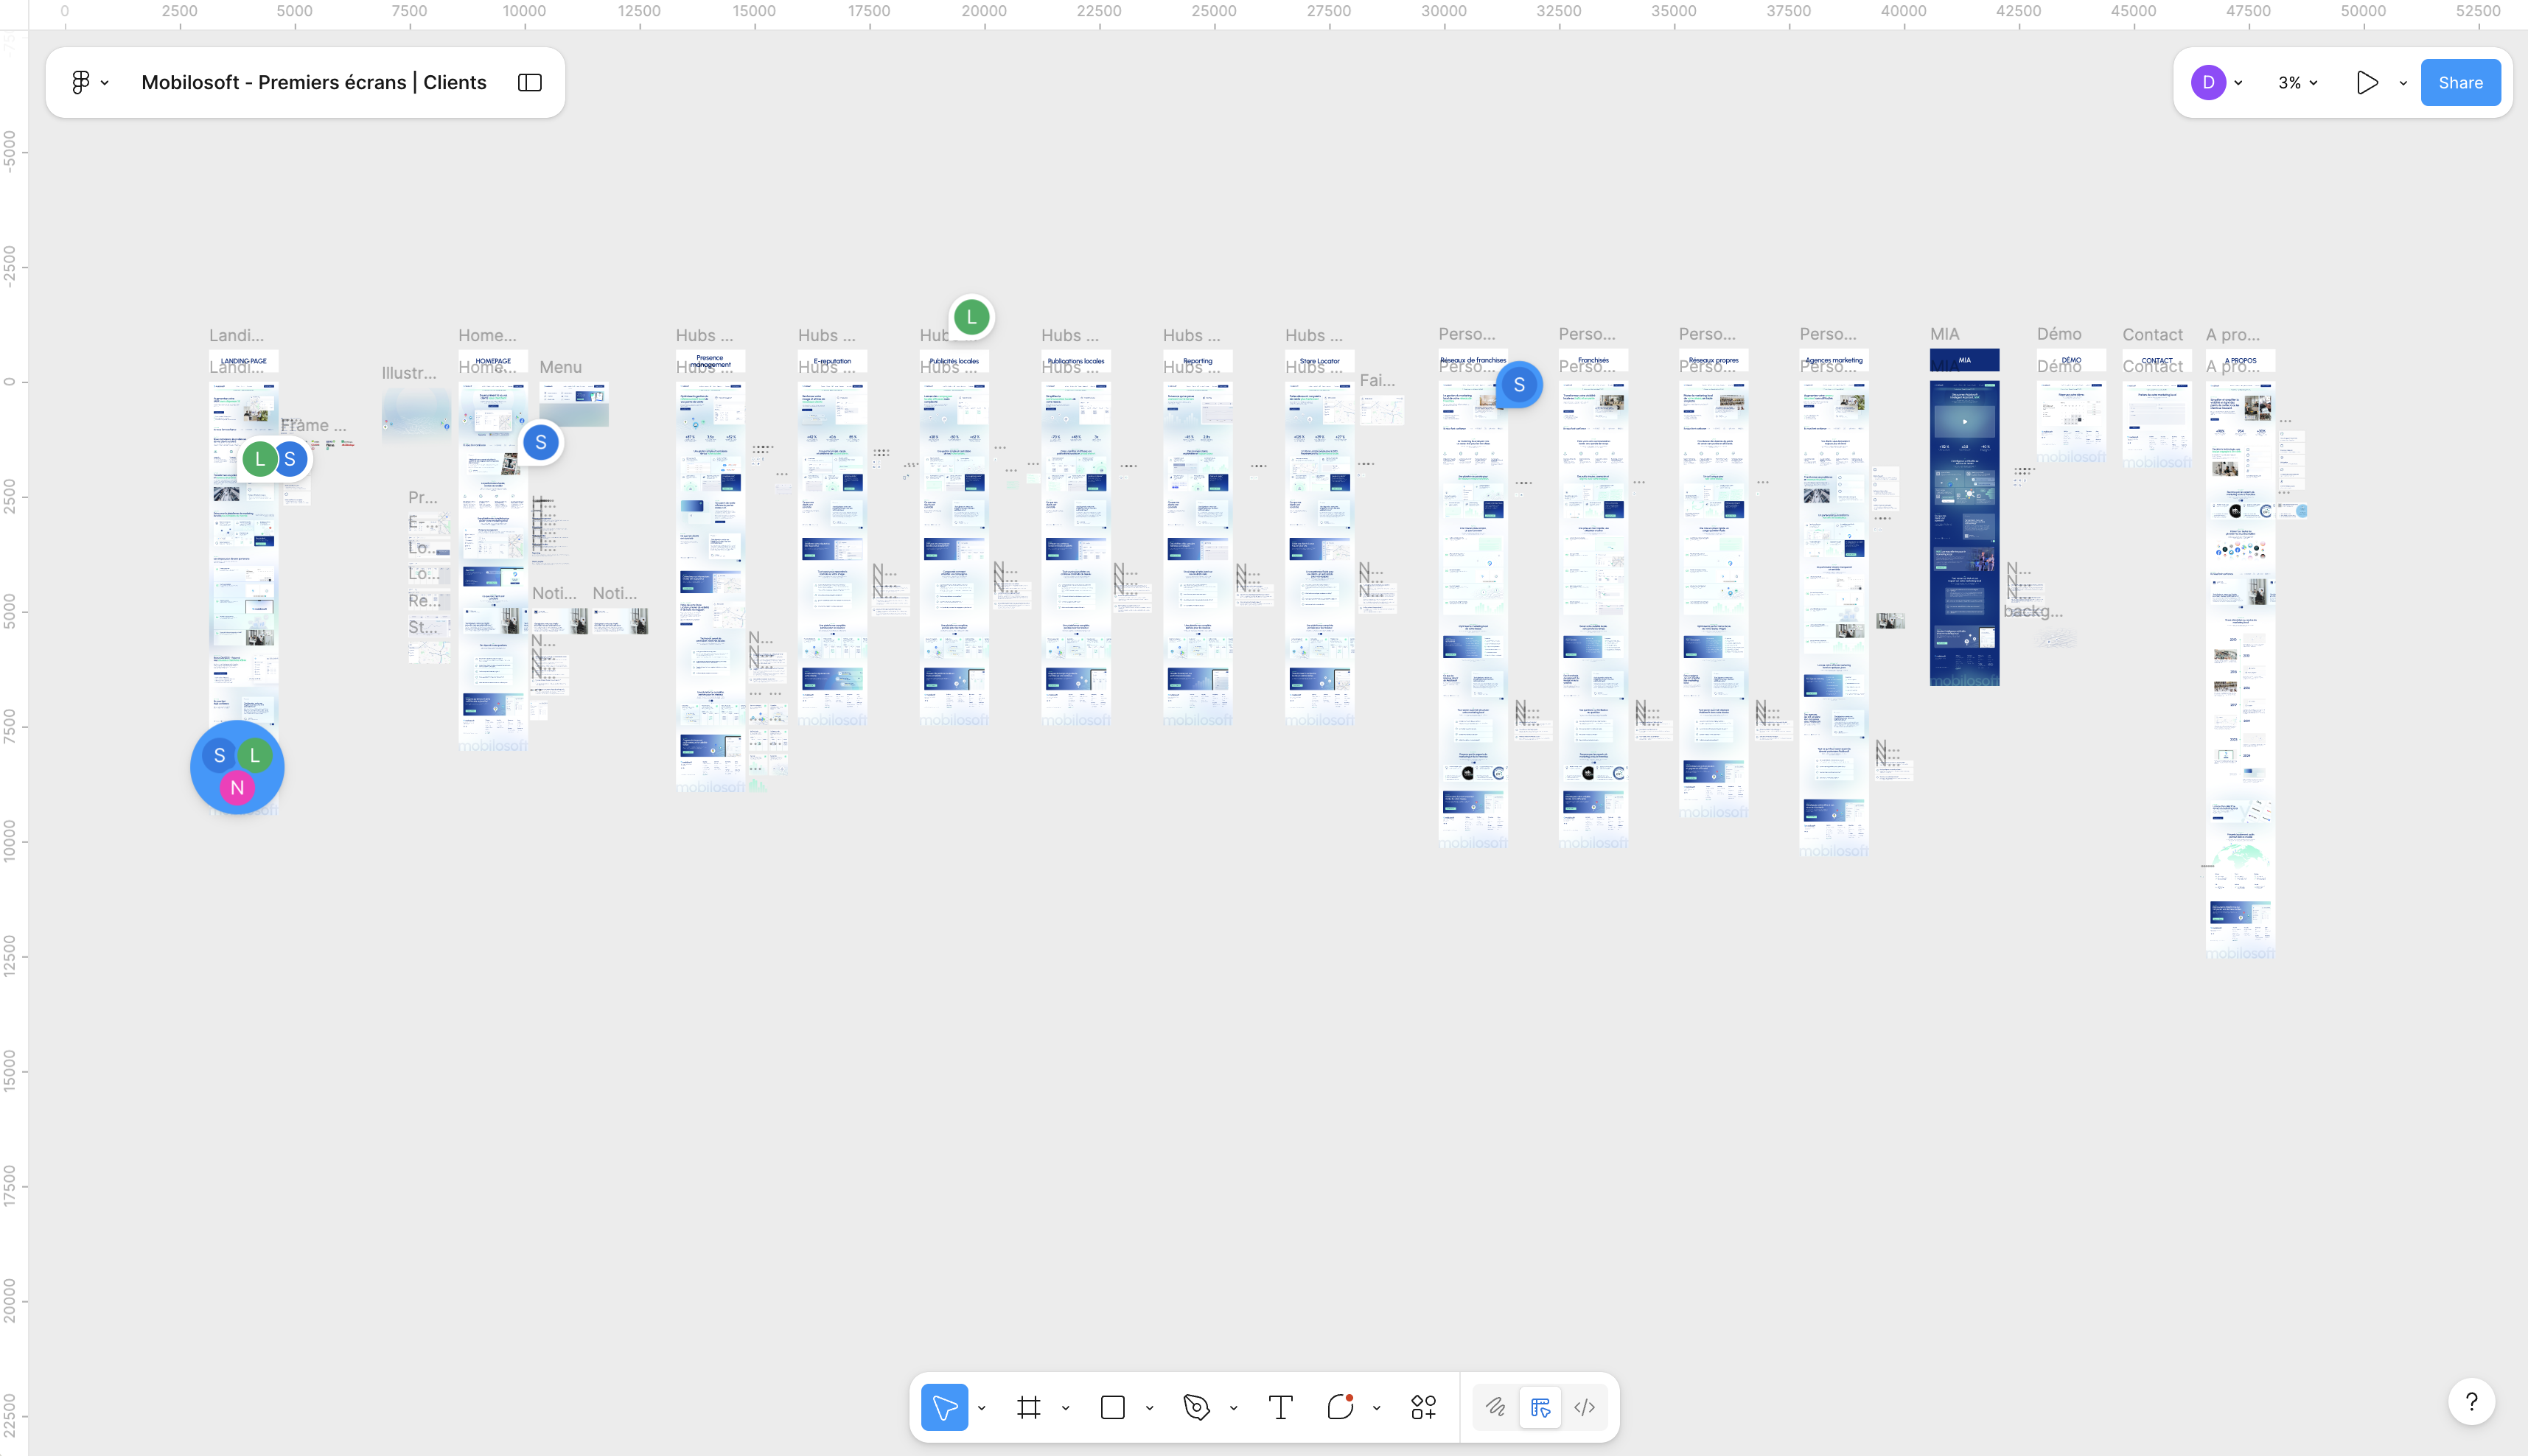Select the Pen tool
This screenshot has height=1456, width=2528.
[x=1196, y=1407]
